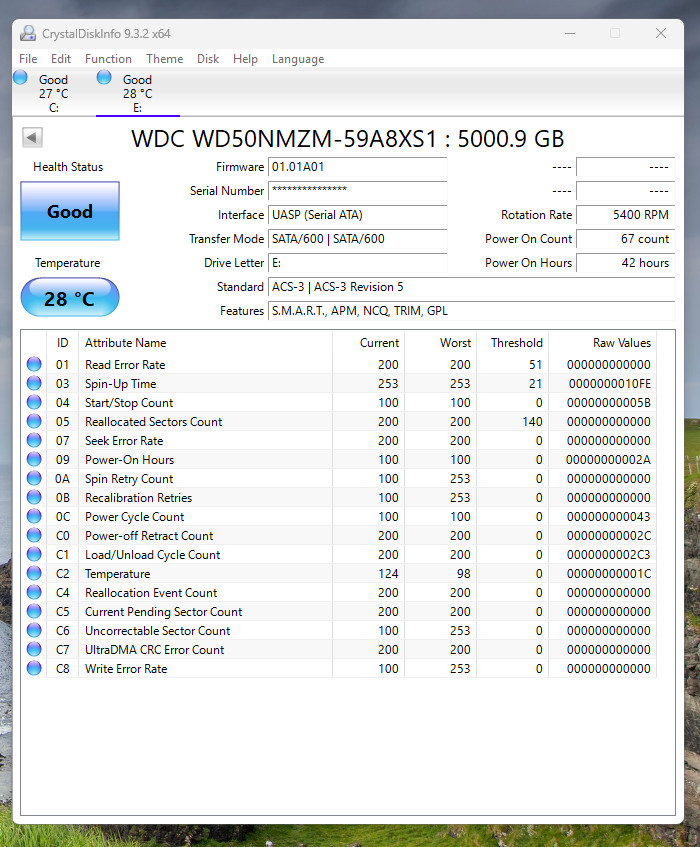
Task: Select the Current Pending Sector Count row
Action: click(339, 611)
